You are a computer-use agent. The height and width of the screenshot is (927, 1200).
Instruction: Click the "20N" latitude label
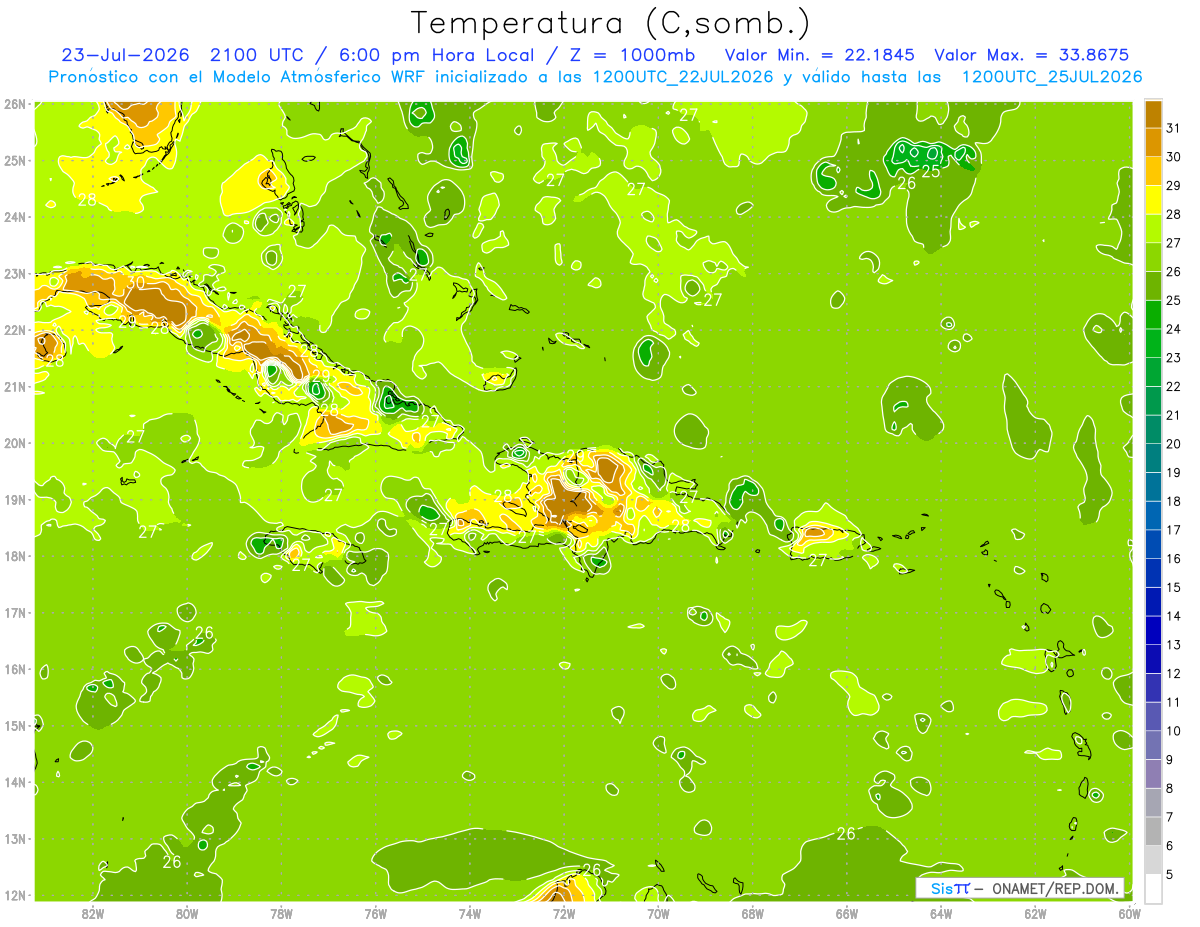pos(14,443)
